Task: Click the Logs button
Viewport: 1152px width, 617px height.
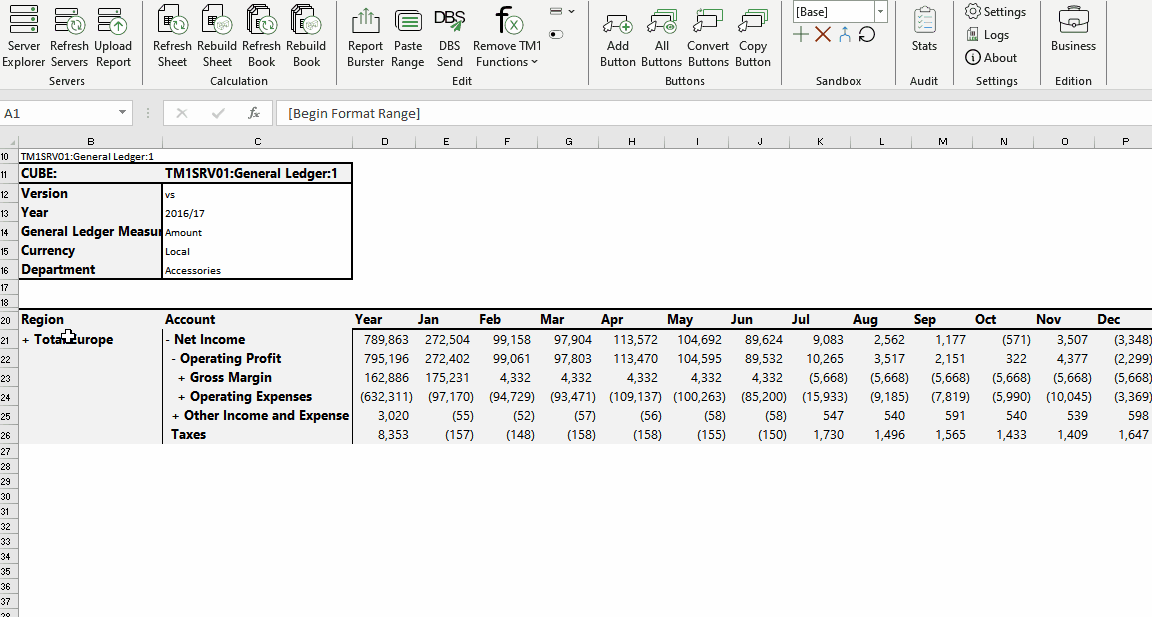Action: (x=987, y=35)
